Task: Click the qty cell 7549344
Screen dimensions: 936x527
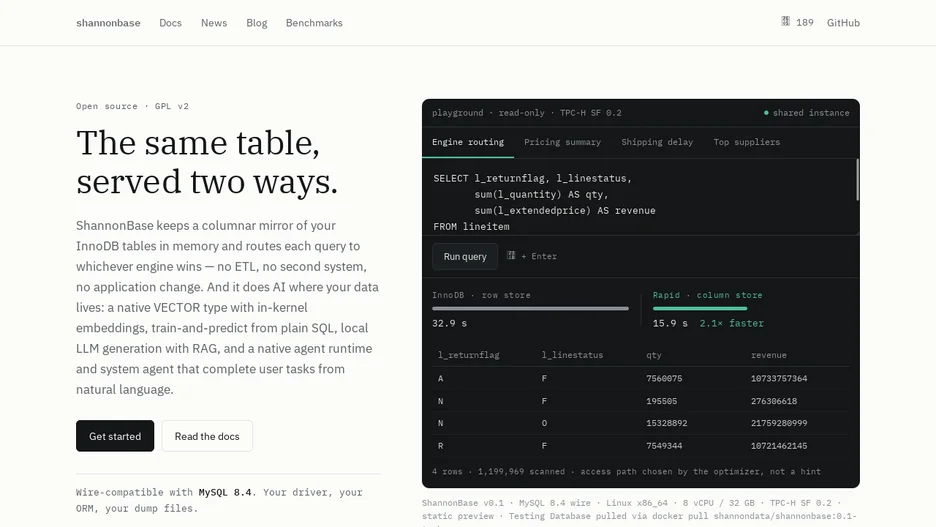Action: 664,446
